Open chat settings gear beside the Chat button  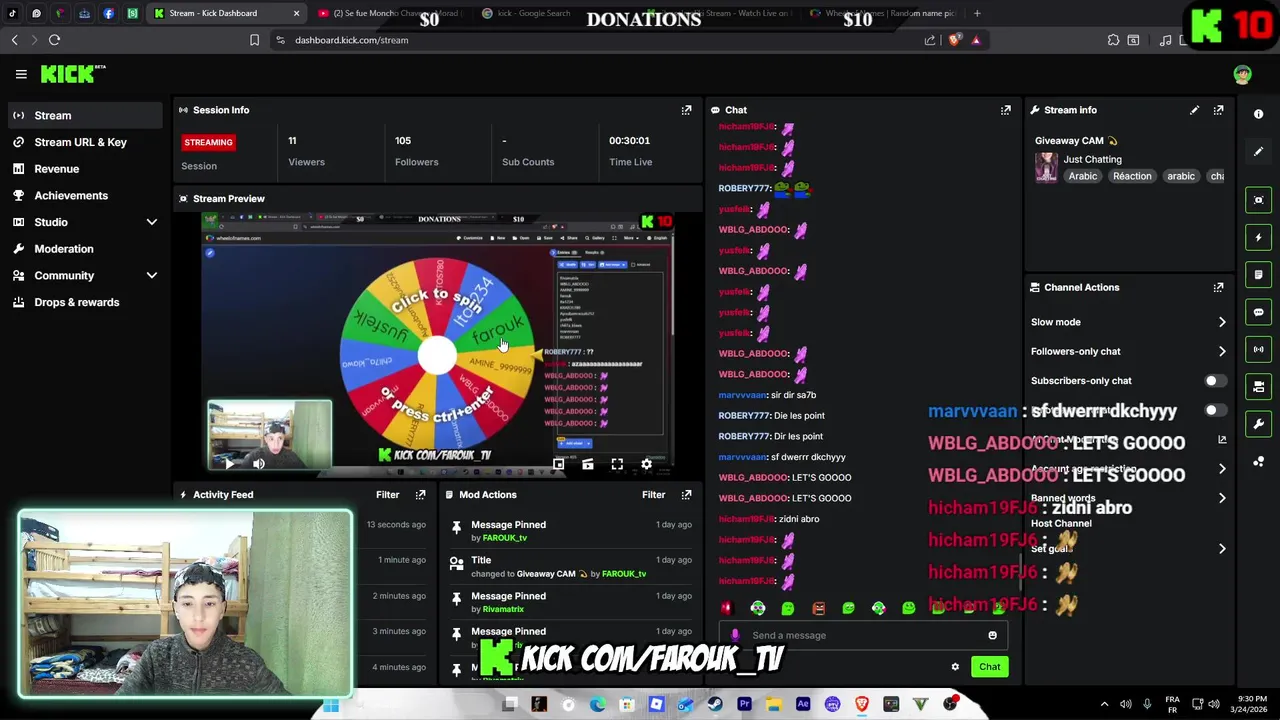click(955, 667)
